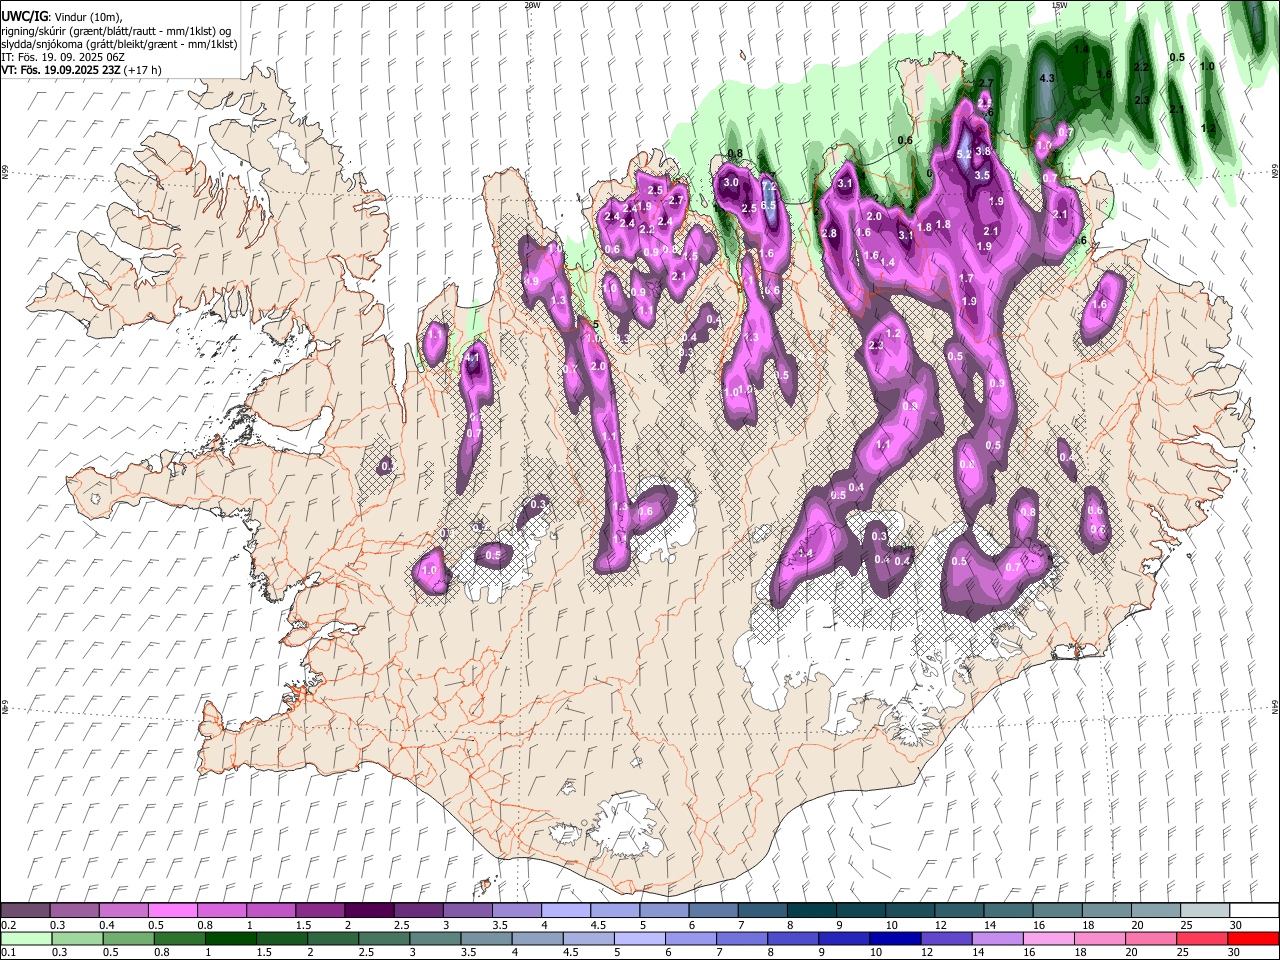Click the 'VT: Fös. 19.09.2025 23Z (+17 h)' line

point(81,70)
